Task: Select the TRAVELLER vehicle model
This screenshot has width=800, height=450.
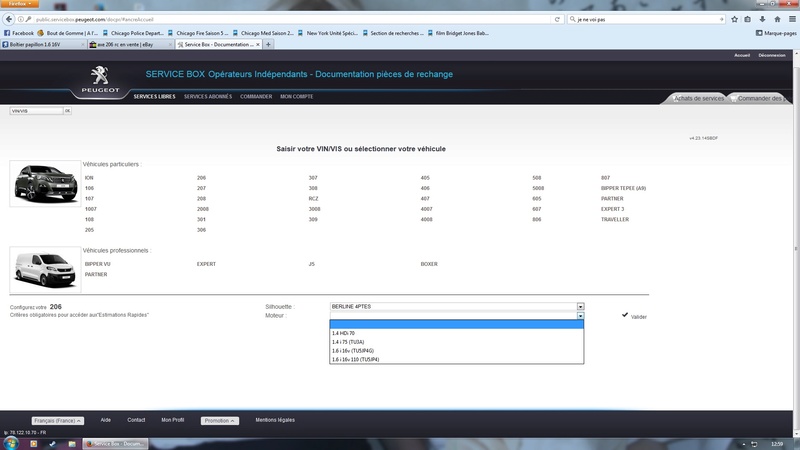Action: click(x=615, y=219)
